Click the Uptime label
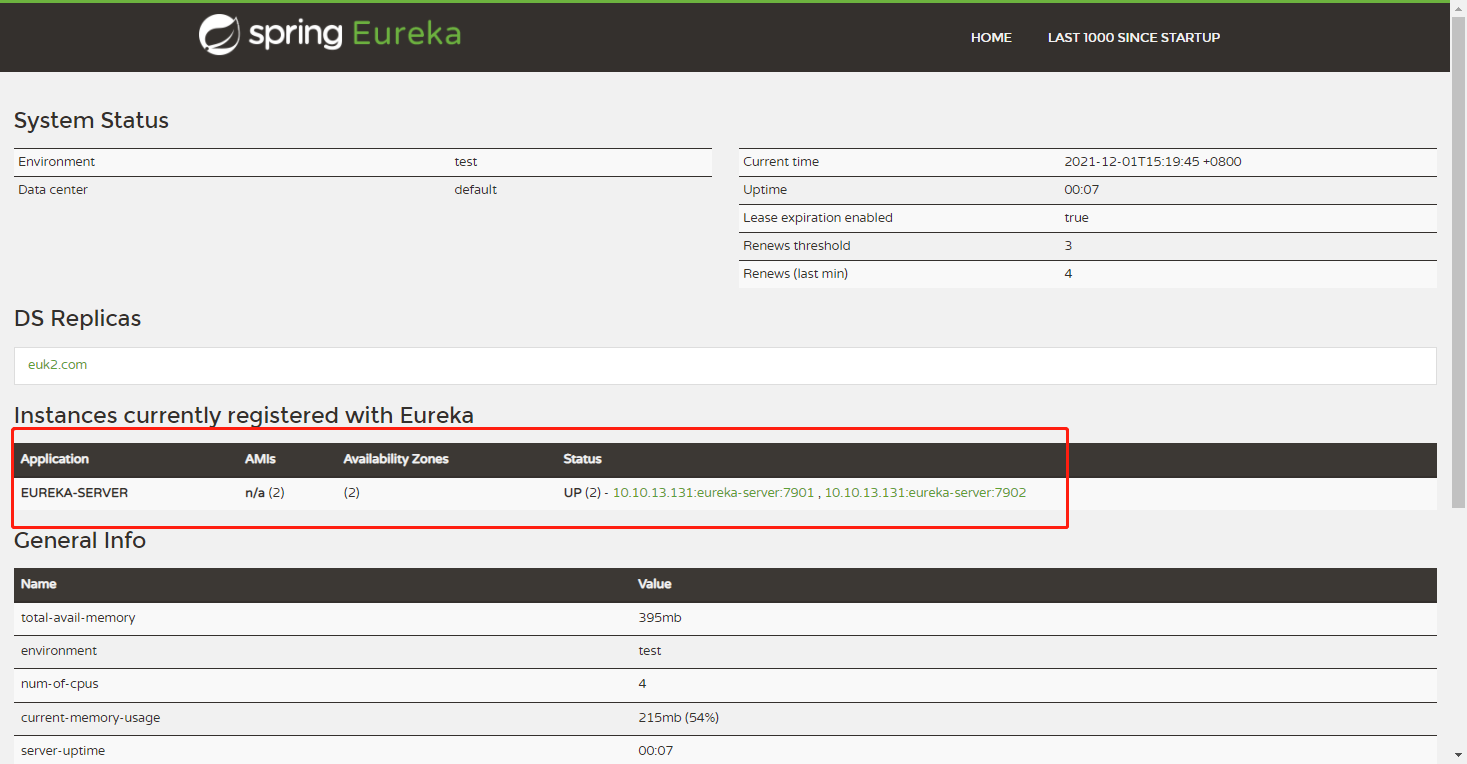Viewport: 1467px width, 764px height. [x=765, y=190]
